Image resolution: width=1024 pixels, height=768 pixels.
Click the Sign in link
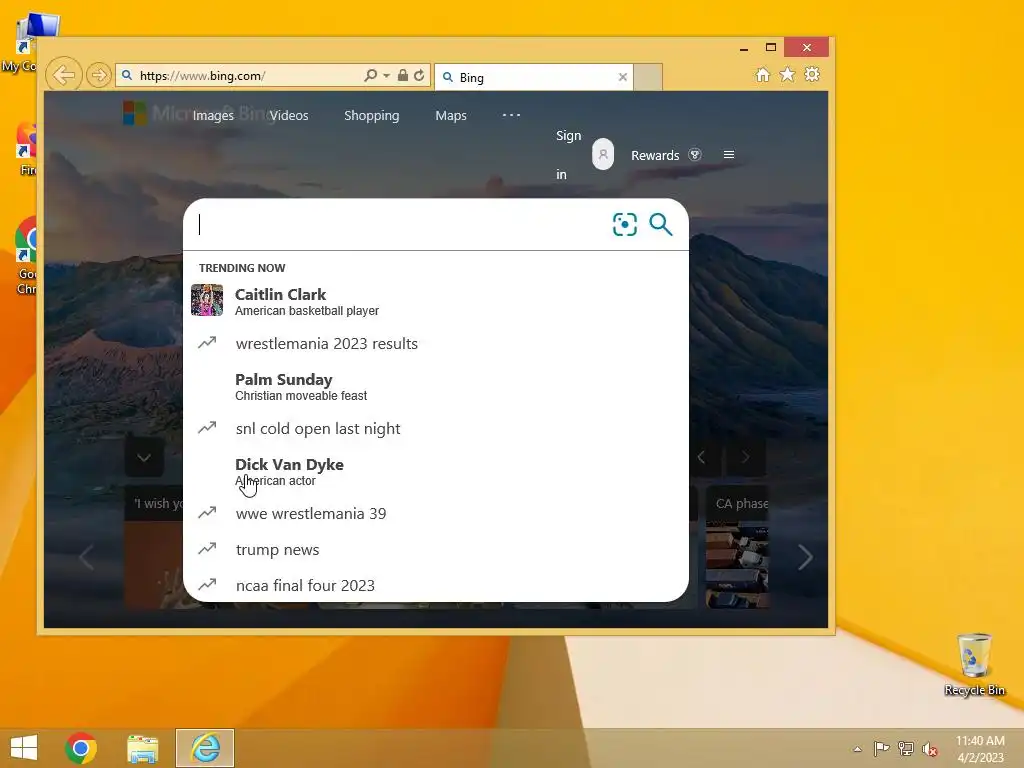point(568,155)
